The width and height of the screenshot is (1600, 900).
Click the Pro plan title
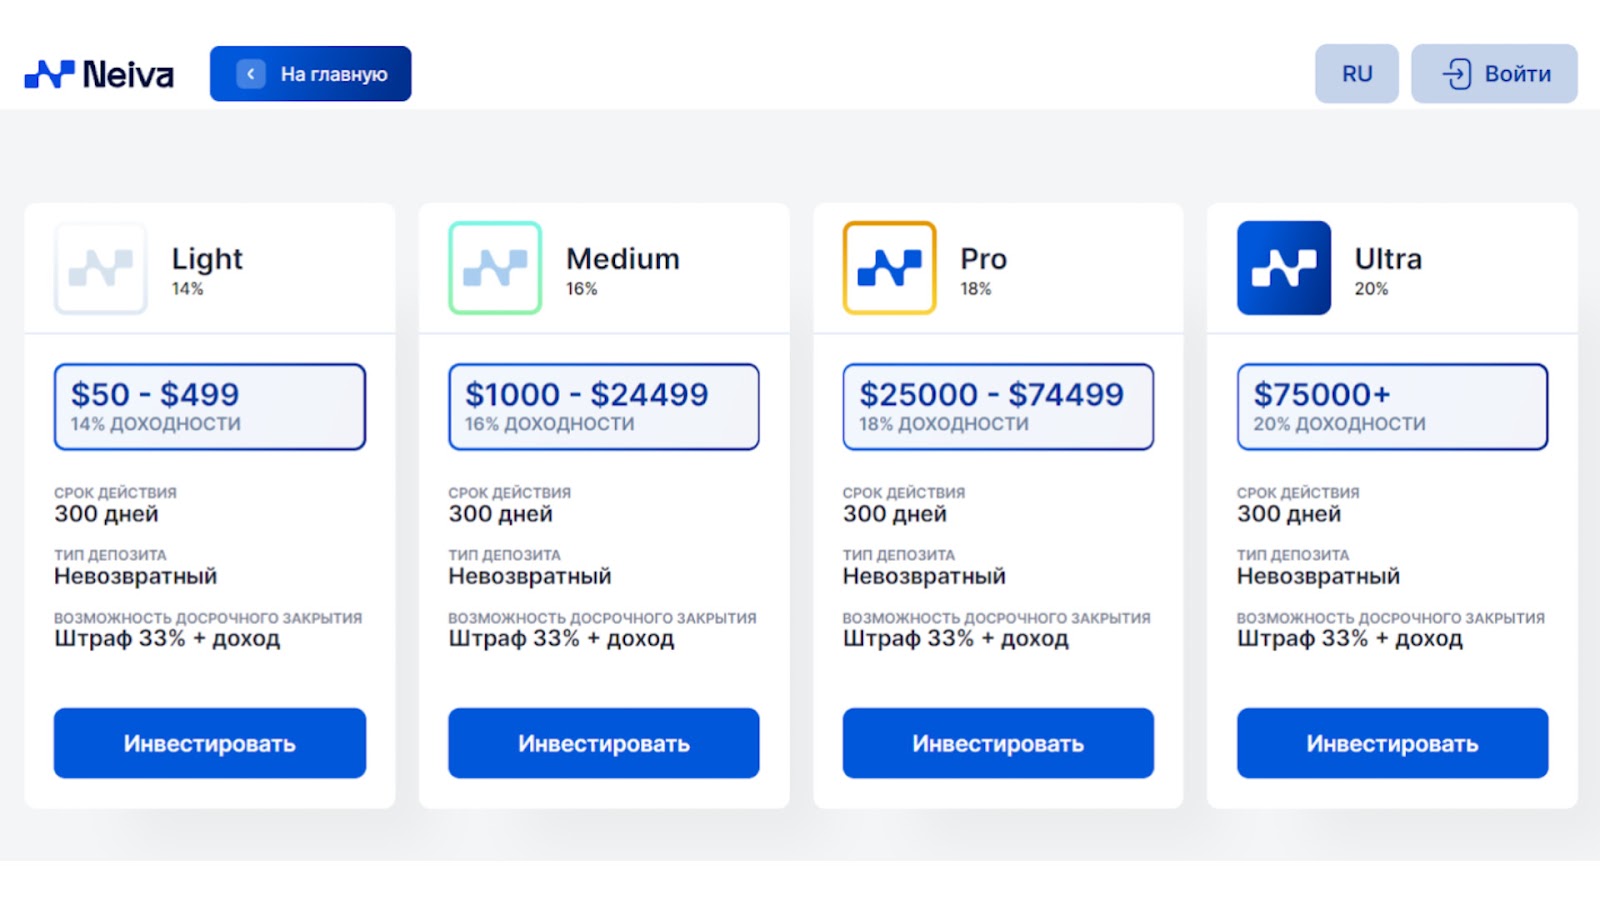pos(983,259)
